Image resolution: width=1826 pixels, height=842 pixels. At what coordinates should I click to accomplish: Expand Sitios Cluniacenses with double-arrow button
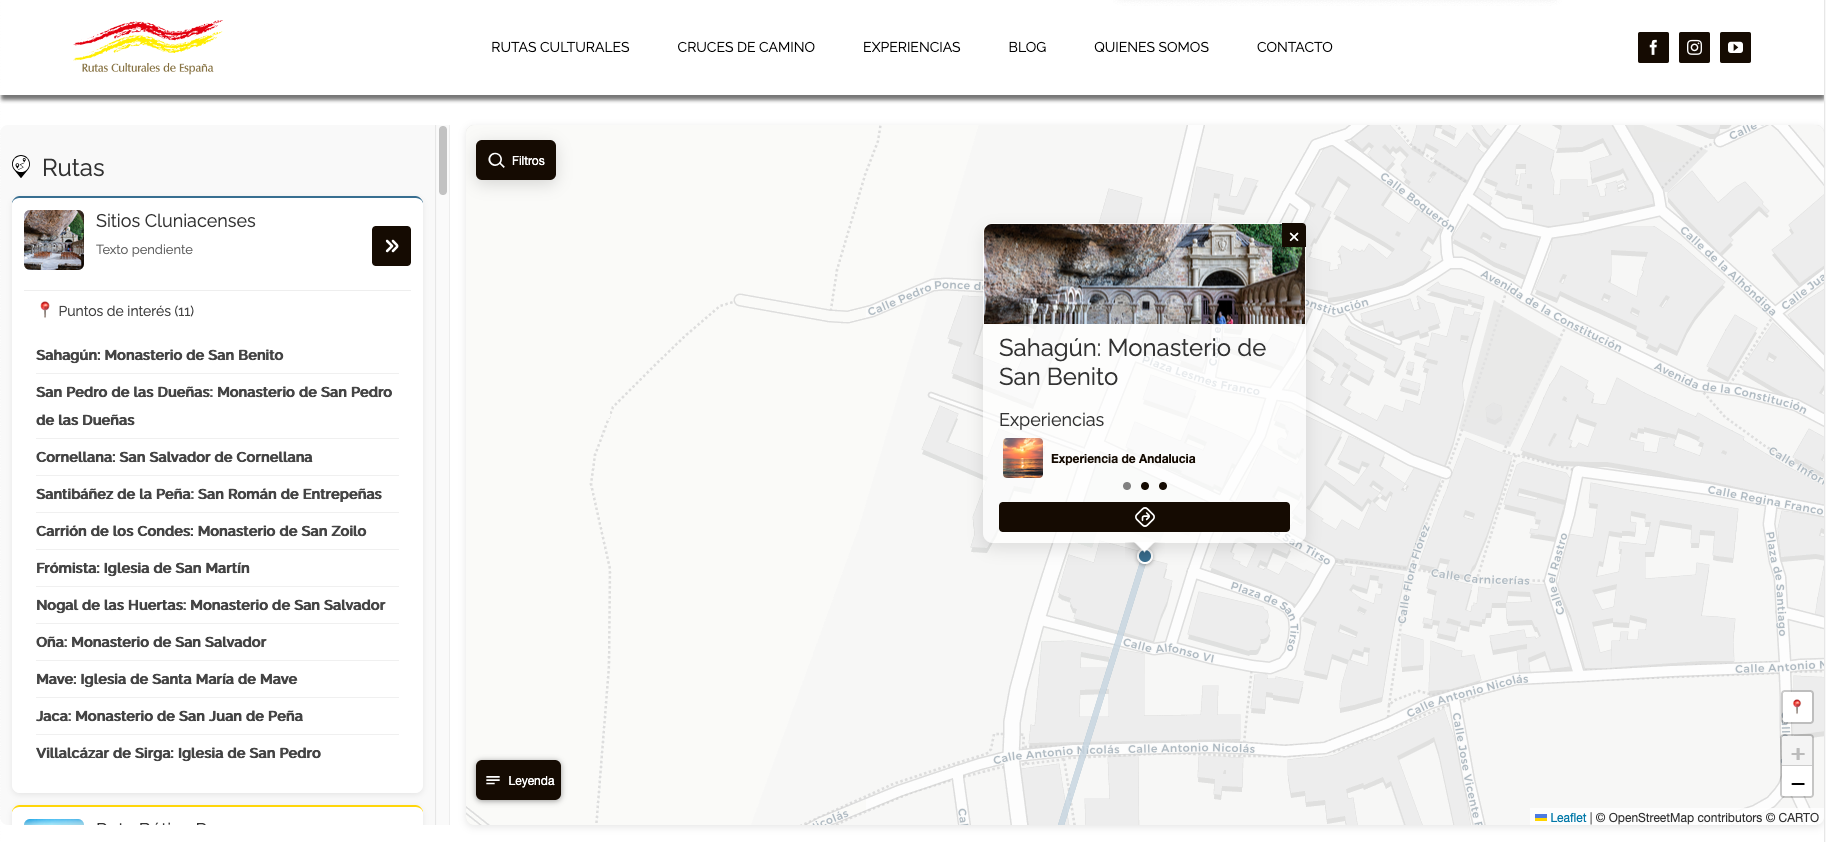coord(391,246)
